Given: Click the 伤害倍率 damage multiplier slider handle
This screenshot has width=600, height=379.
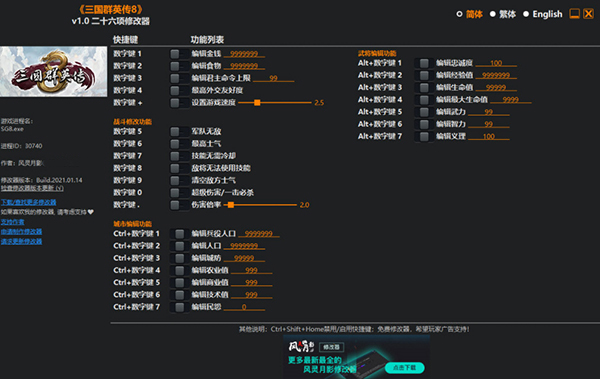Looking at the screenshot, I should (x=231, y=205).
